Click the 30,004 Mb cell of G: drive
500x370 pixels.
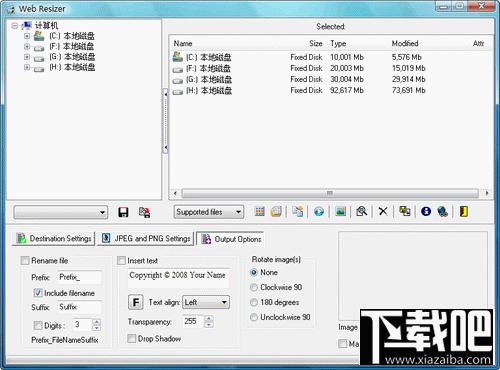pos(347,79)
